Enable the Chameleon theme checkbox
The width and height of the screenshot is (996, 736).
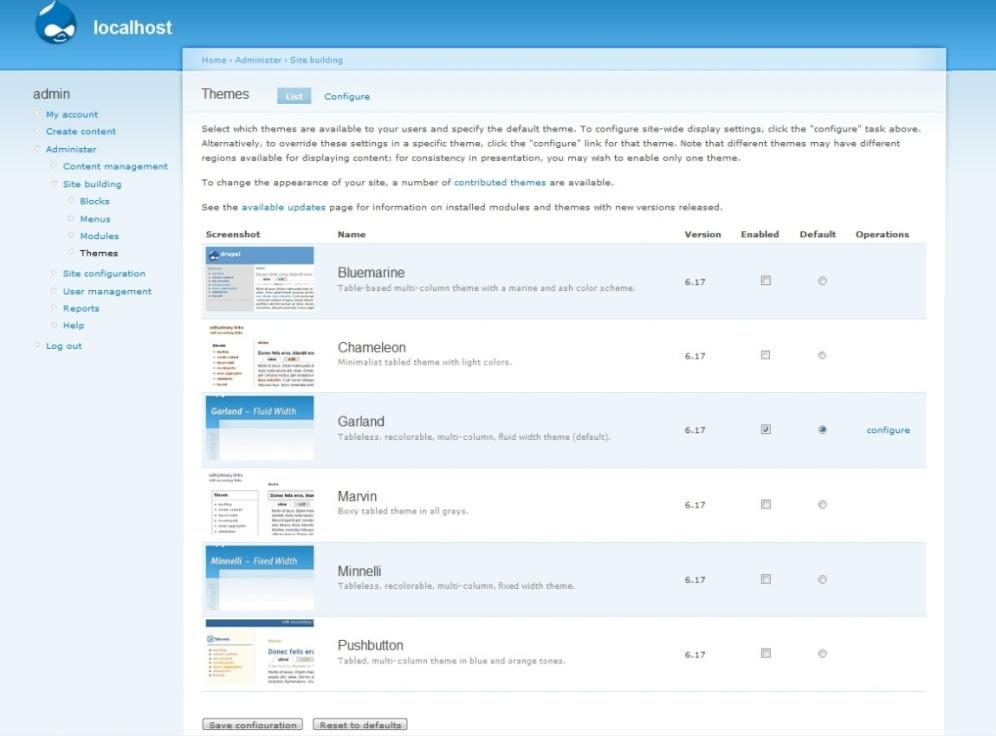(765, 355)
